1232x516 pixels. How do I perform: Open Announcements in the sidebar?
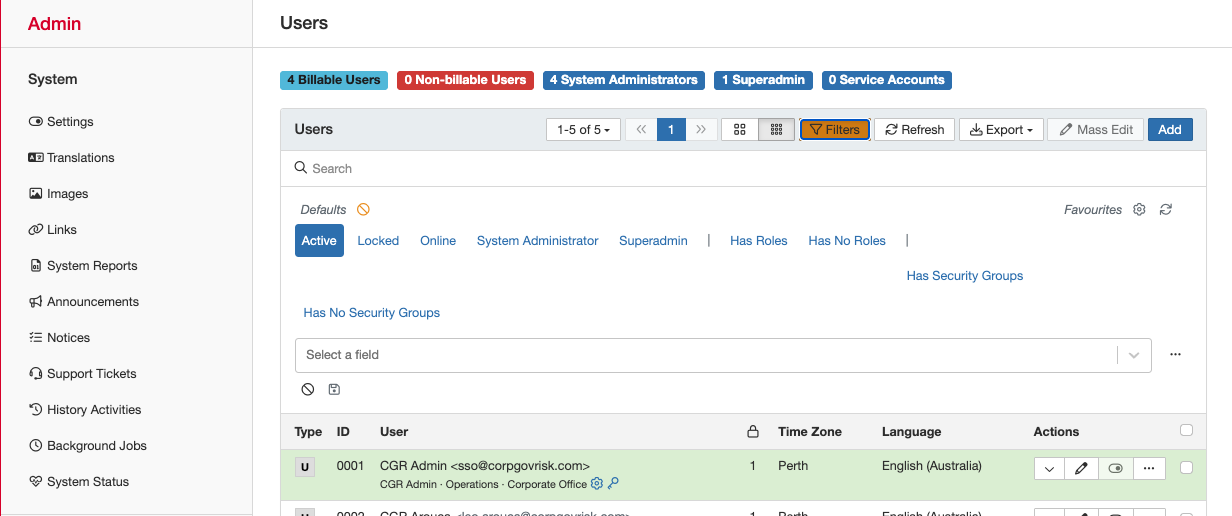(84, 302)
